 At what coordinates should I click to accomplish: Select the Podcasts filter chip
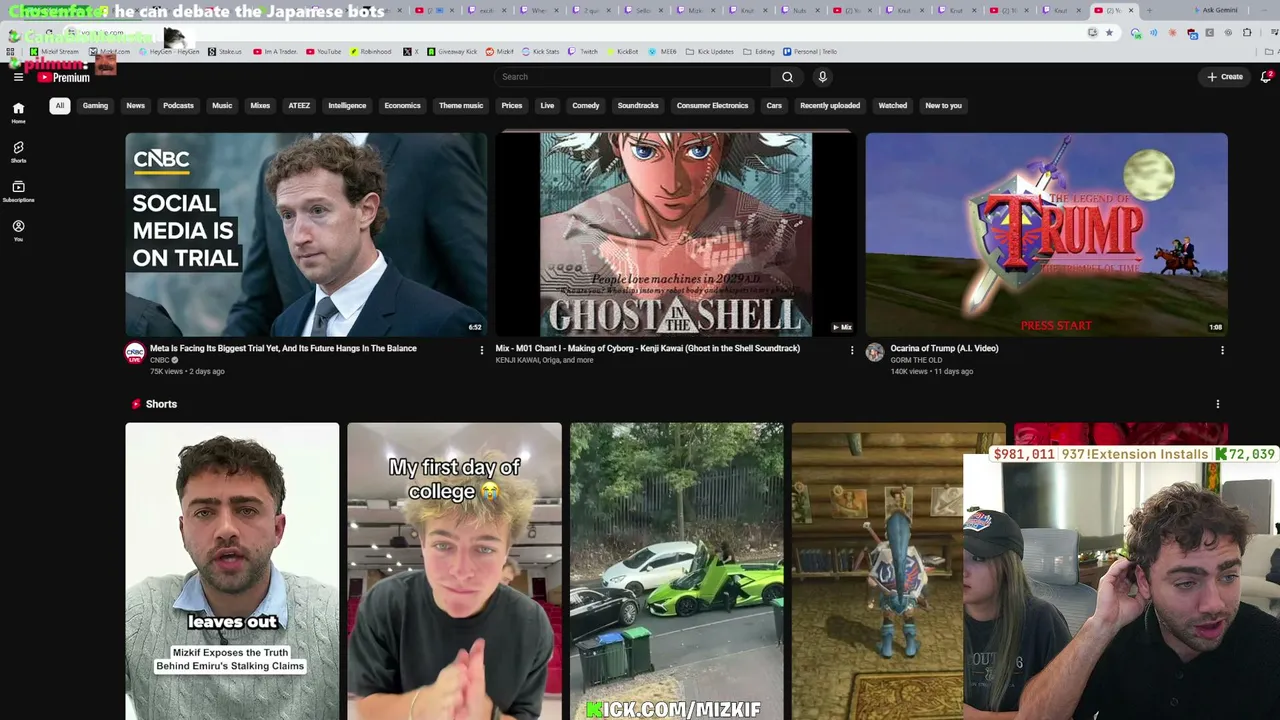click(x=178, y=105)
